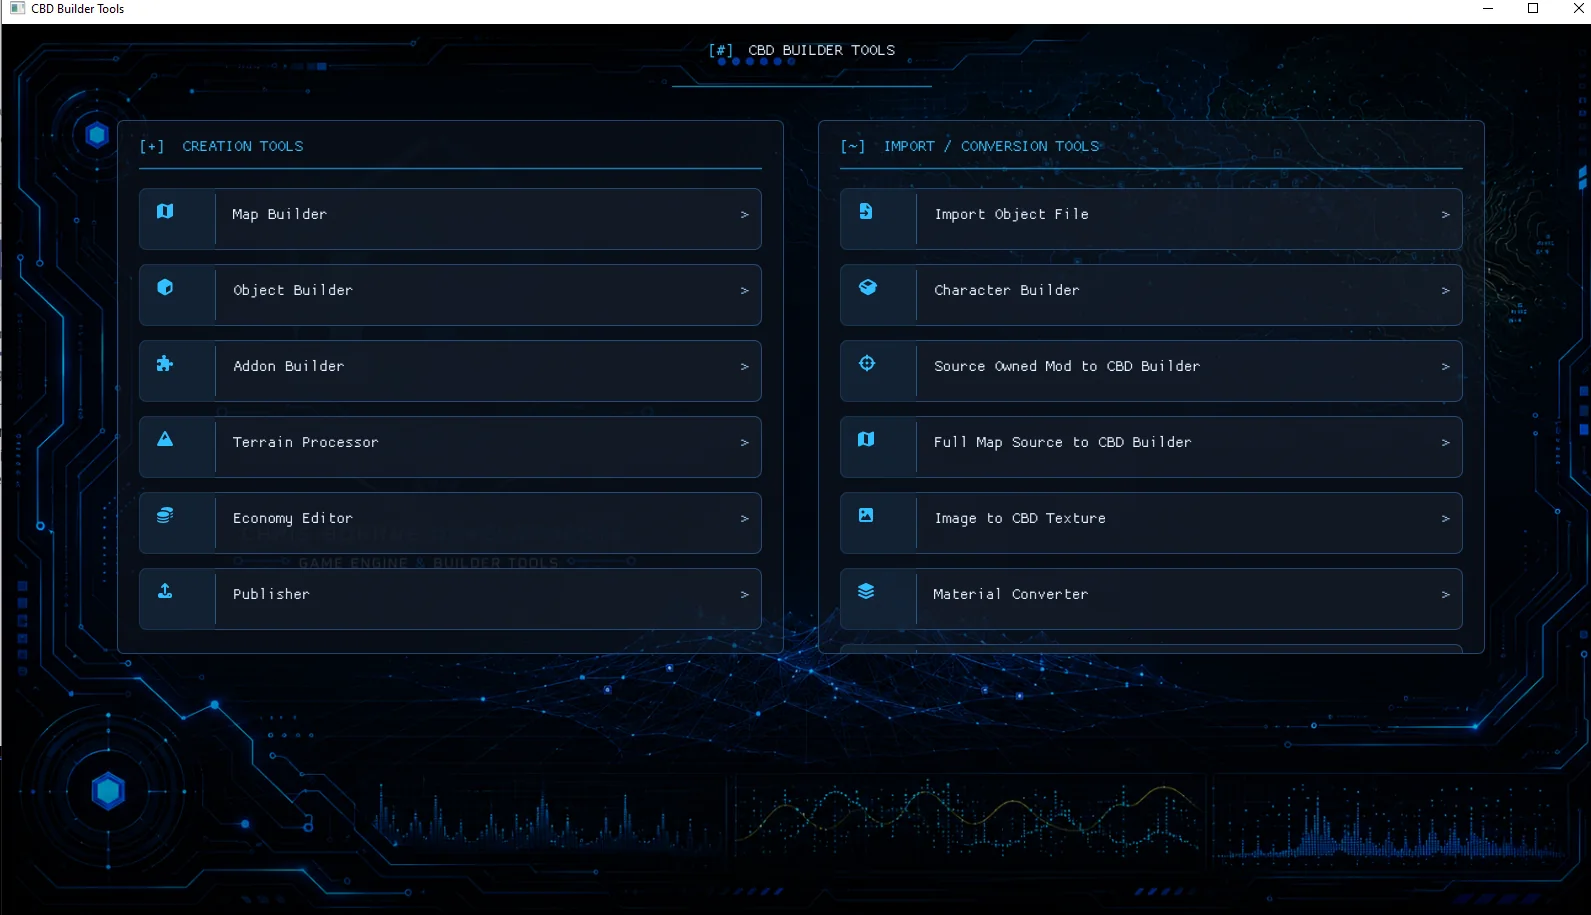This screenshot has height=915, width=1591.
Task: Click the arrow on the Character Builder row
Action: (1445, 291)
